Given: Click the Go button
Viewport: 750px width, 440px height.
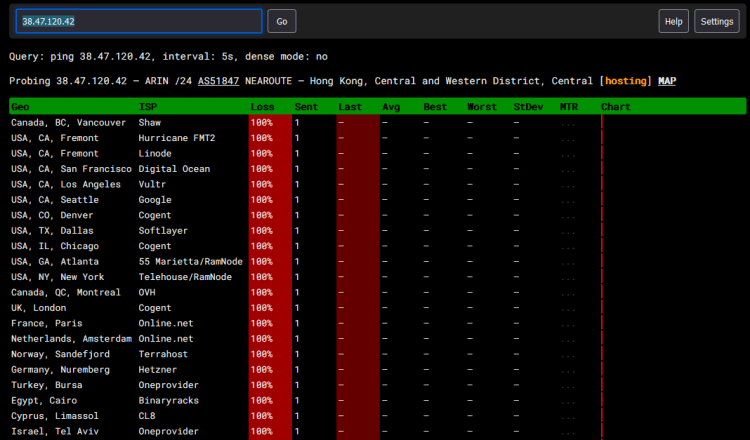Looking at the screenshot, I should point(281,22).
